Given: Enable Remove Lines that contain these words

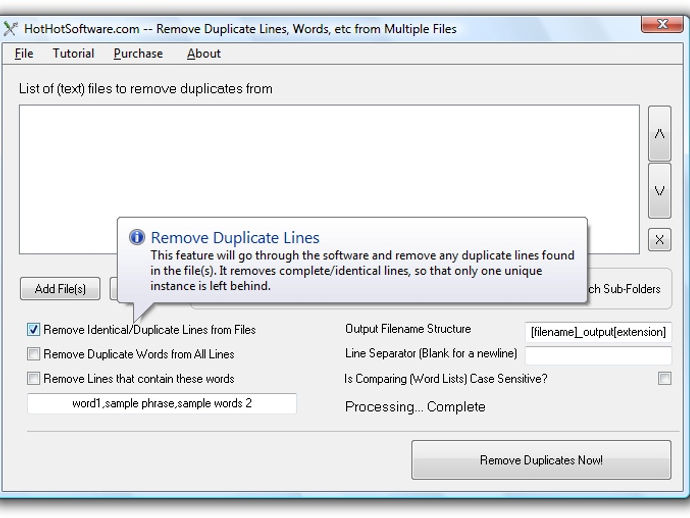Looking at the screenshot, I should click(33, 378).
